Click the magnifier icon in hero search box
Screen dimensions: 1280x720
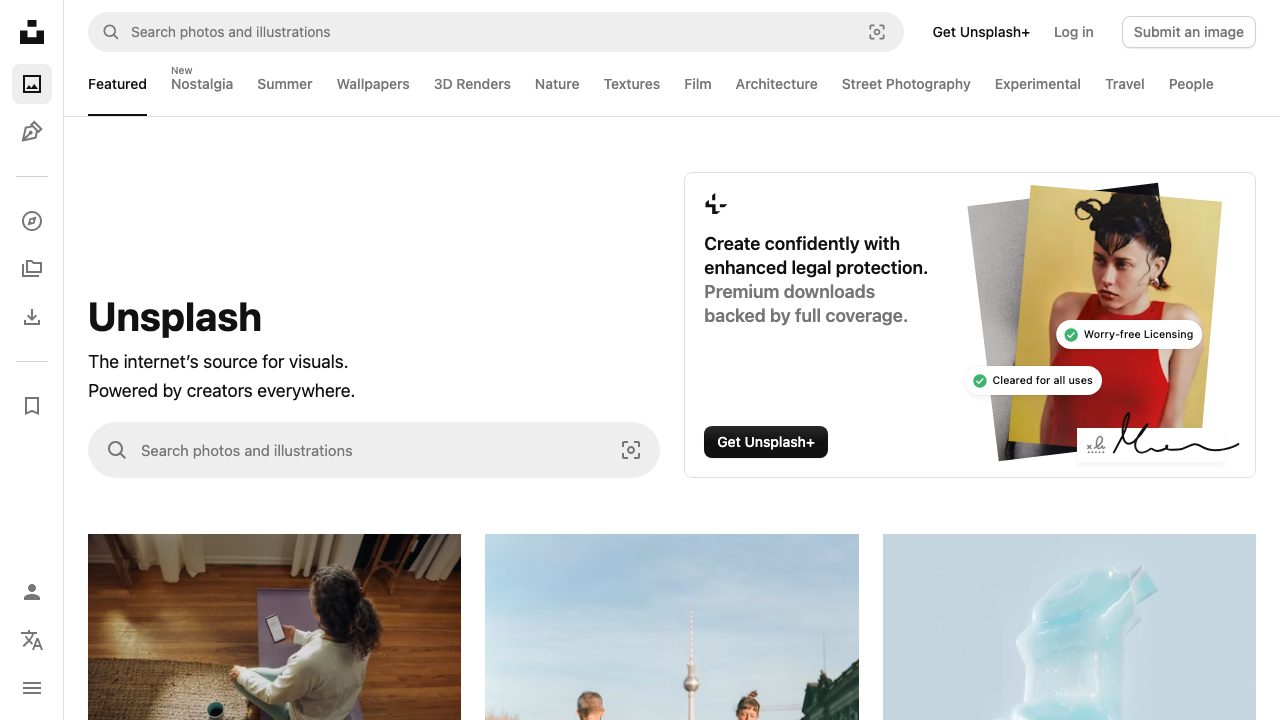point(117,450)
